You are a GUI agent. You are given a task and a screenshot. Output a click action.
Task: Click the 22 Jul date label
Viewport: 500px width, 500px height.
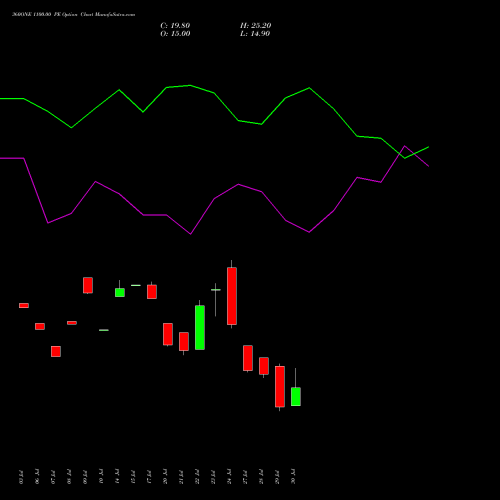click(198, 477)
